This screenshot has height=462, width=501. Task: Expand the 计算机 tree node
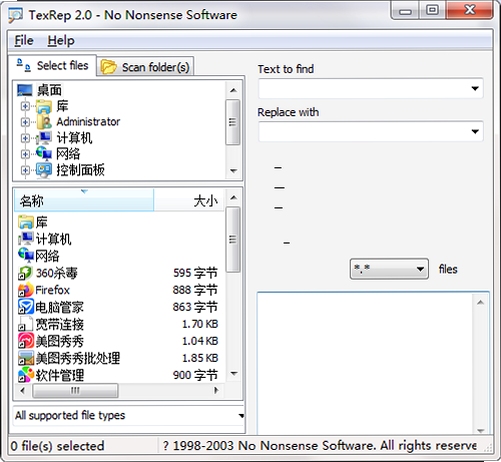[25, 138]
